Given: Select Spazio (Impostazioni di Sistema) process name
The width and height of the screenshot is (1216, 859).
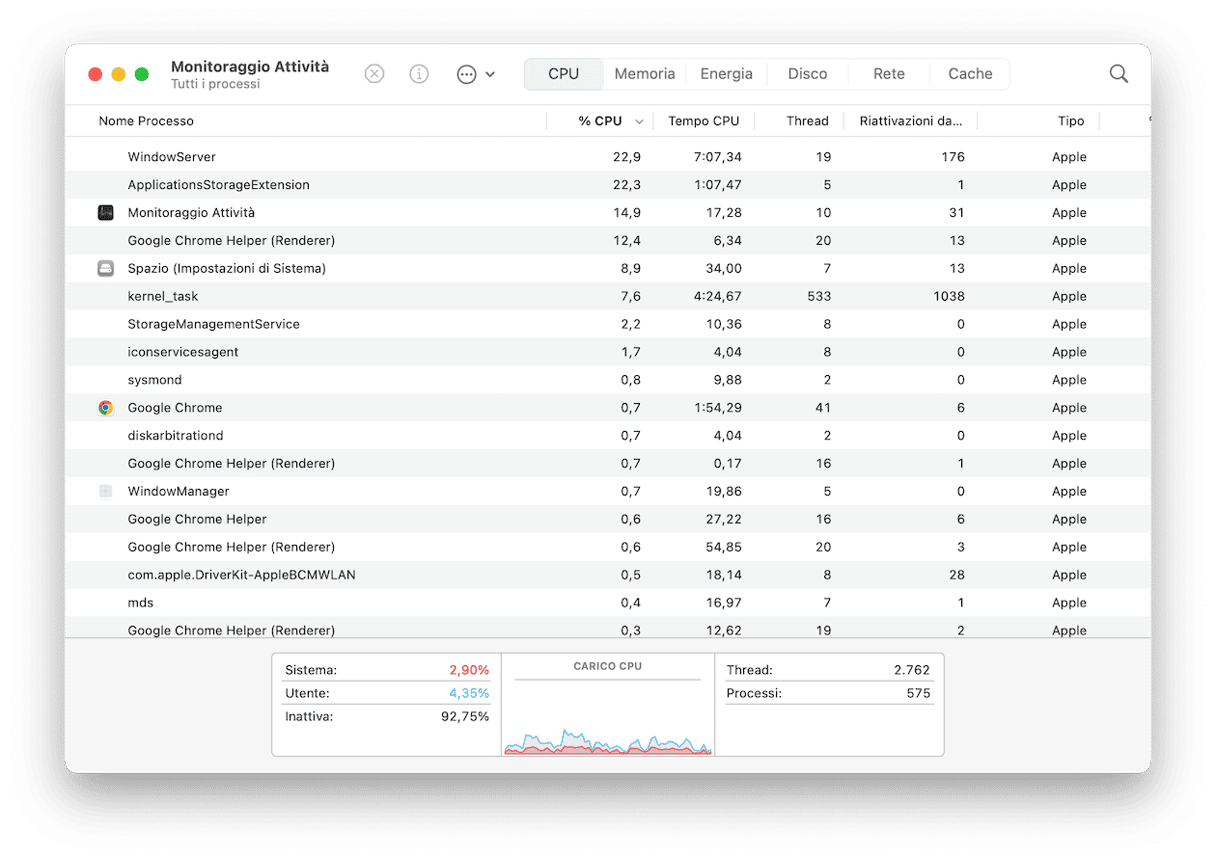Looking at the screenshot, I should tap(227, 269).
